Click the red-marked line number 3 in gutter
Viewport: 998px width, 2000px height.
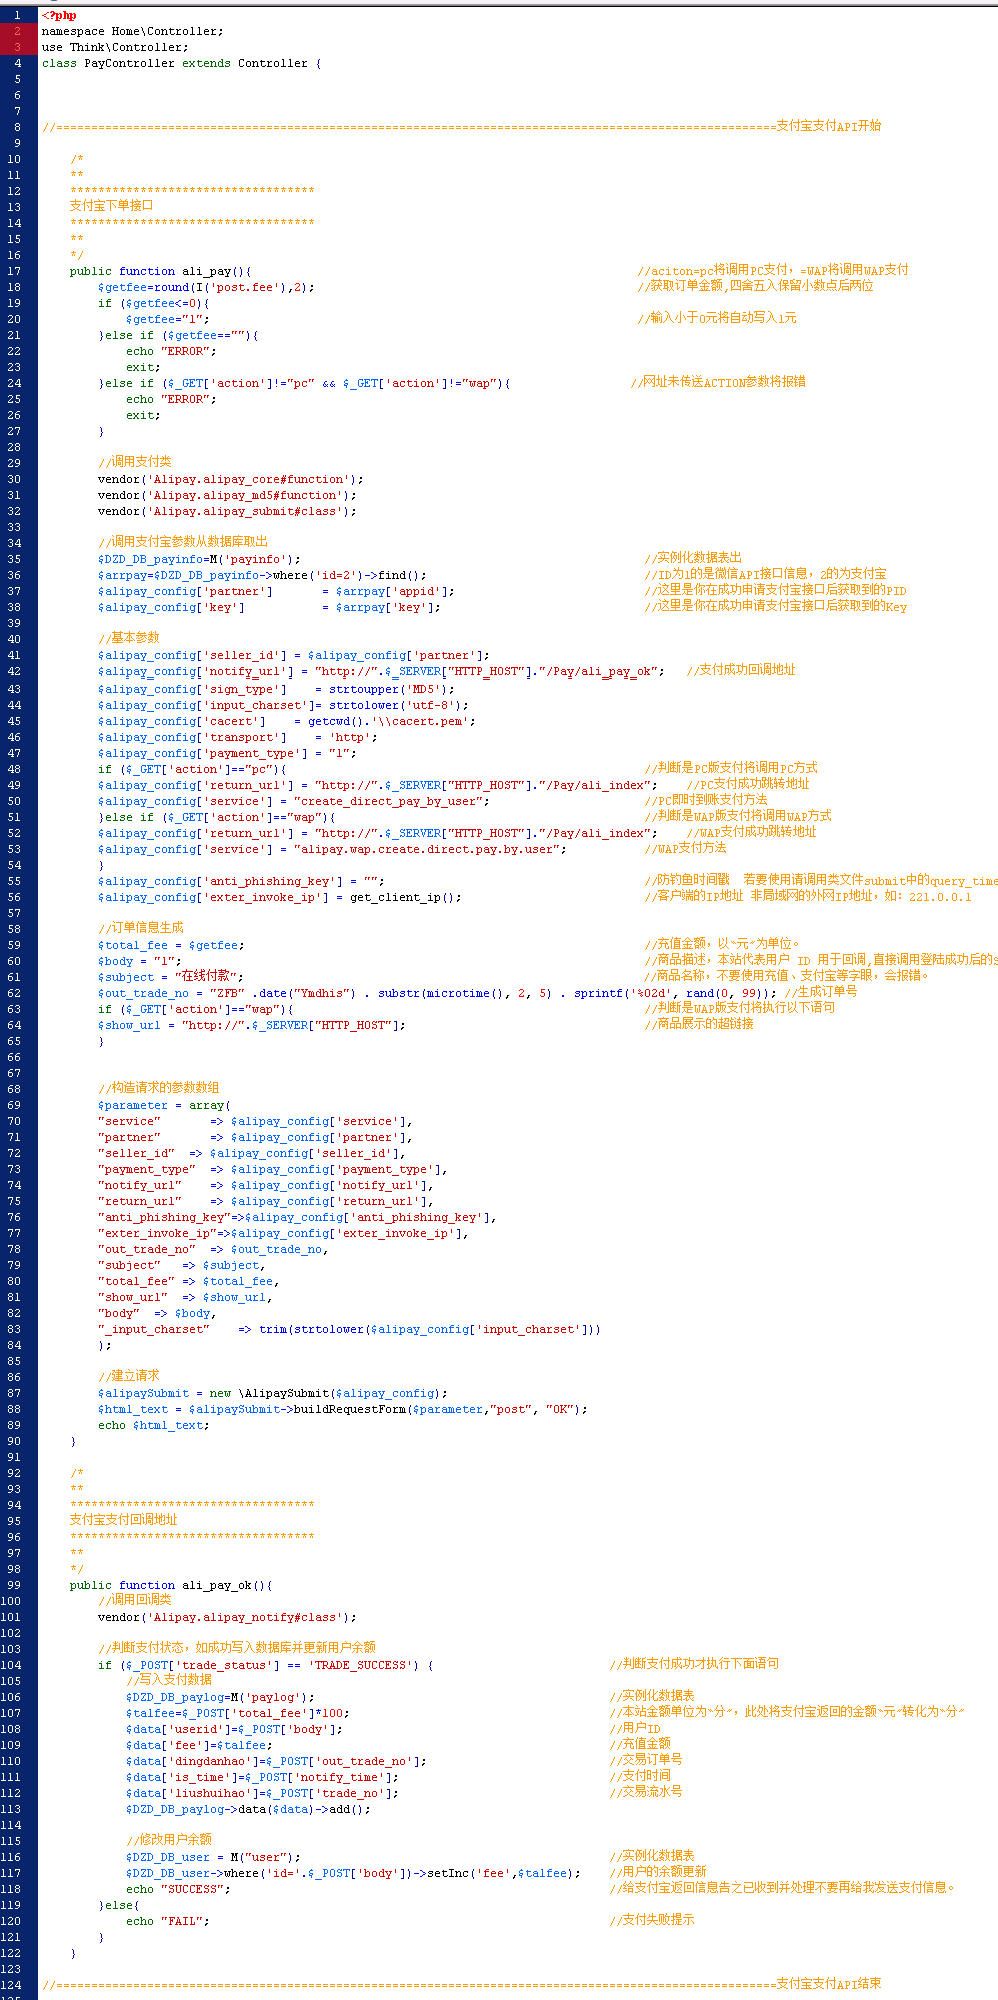(x=17, y=47)
